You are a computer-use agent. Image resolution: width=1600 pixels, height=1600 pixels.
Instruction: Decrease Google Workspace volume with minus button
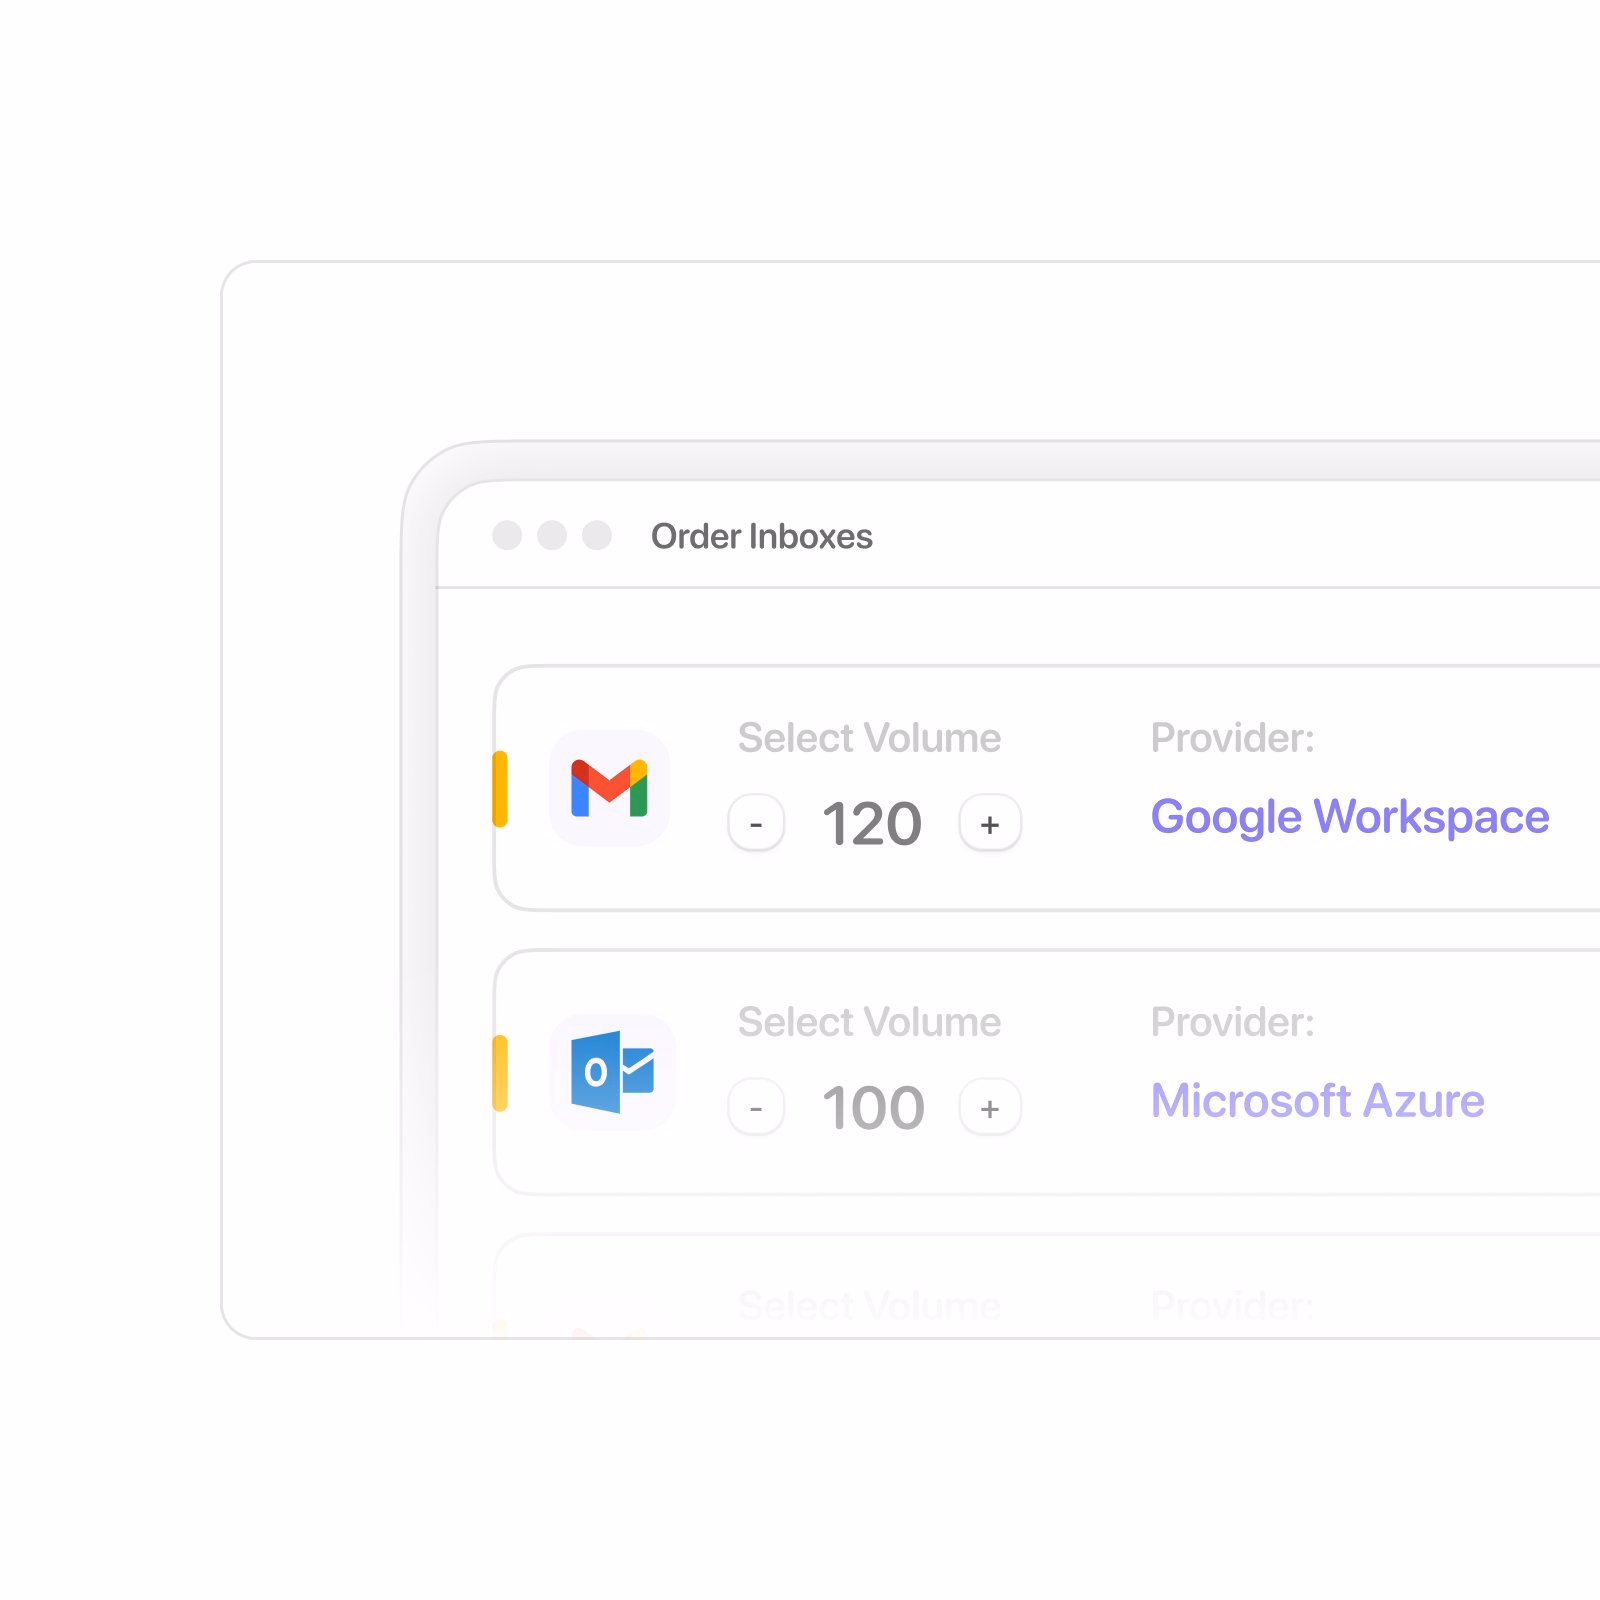pyautogui.click(x=756, y=824)
